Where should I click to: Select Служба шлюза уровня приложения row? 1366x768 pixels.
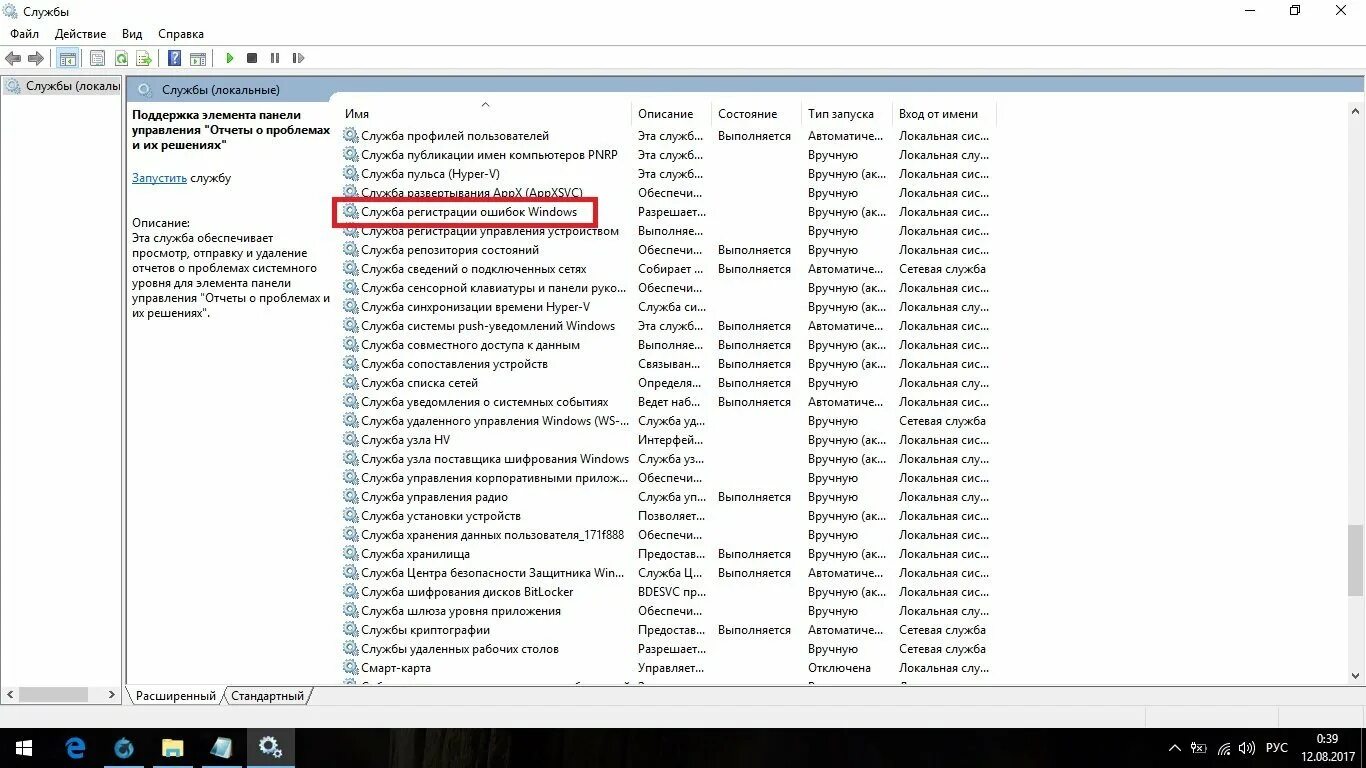(x=668, y=611)
